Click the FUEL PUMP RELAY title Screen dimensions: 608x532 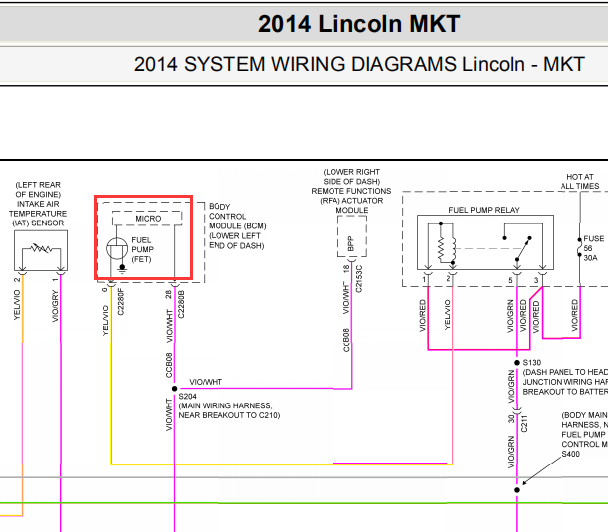[x=484, y=210]
